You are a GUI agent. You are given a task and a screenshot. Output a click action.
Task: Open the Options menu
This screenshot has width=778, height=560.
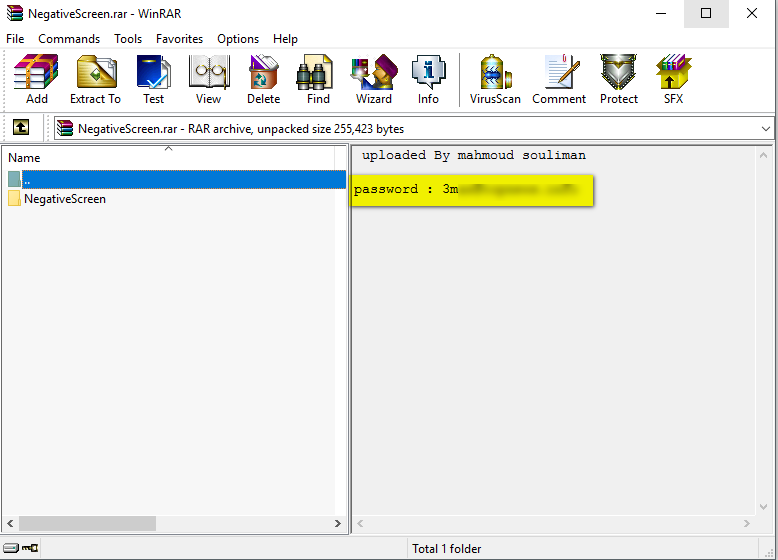coord(238,39)
